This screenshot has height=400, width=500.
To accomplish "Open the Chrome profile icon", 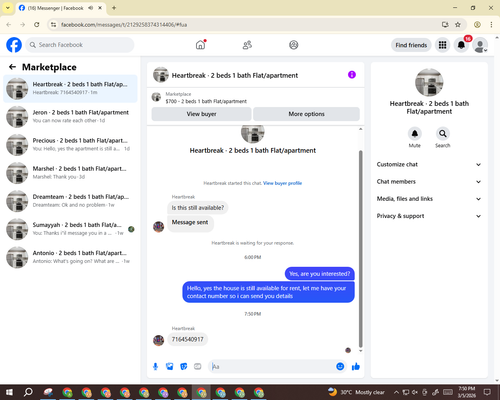I will click(x=477, y=25).
